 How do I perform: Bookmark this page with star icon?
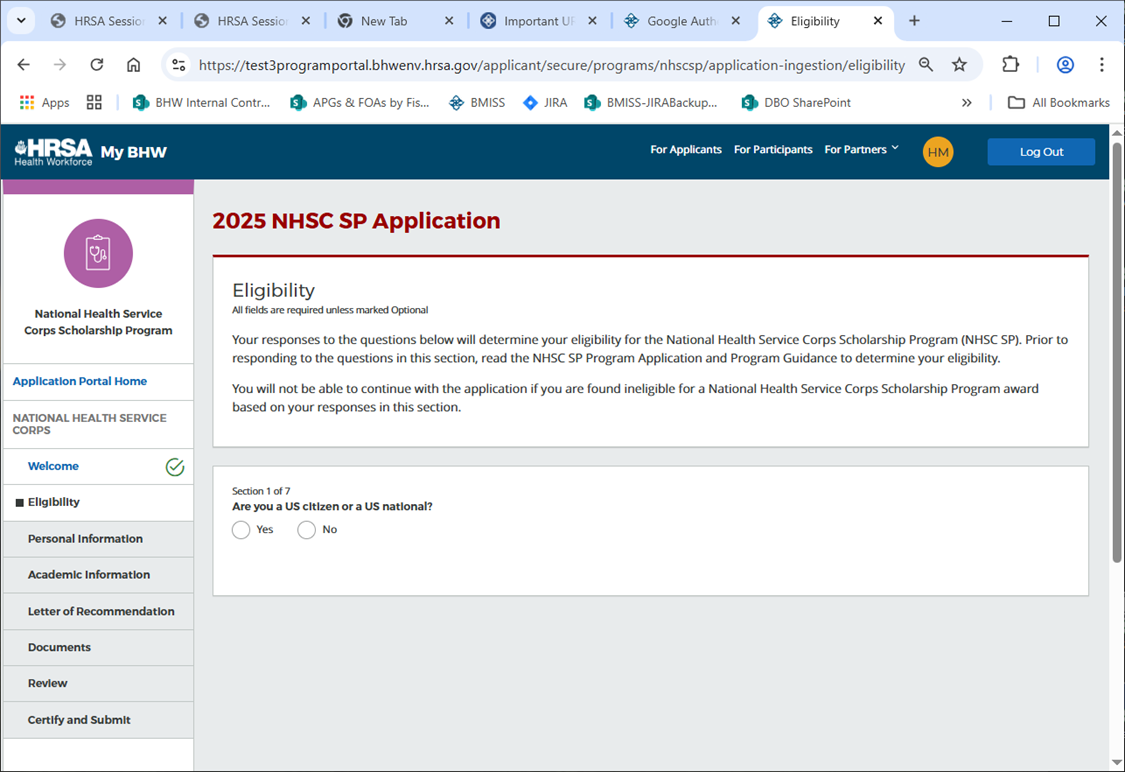(959, 65)
